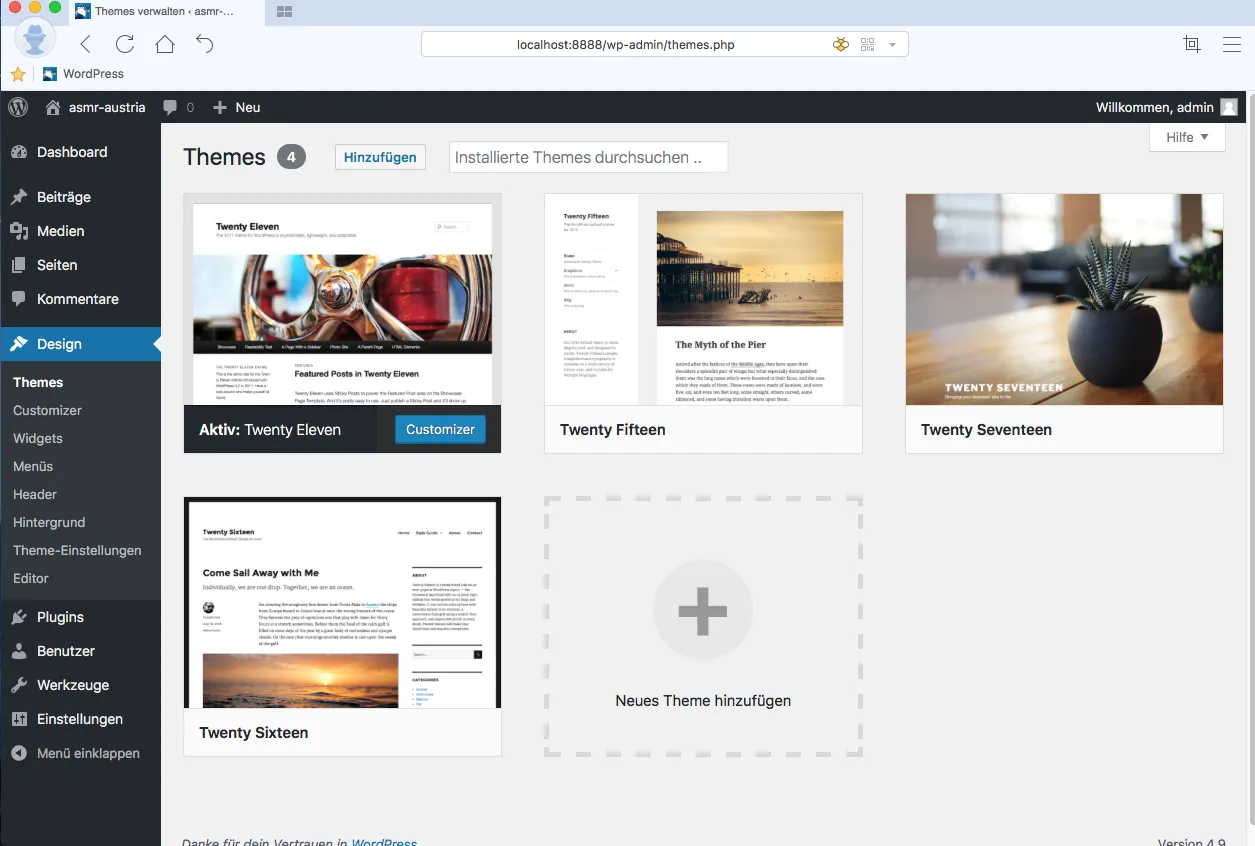The image size is (1255, 846).
Task: Click the theme count badge 4
Action: [x=291, y=157]
